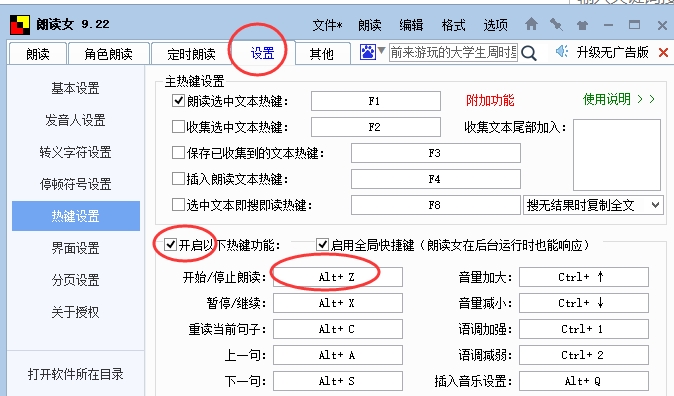Click the search text field
The image size is (674, 396).
[x=453, y=52]
